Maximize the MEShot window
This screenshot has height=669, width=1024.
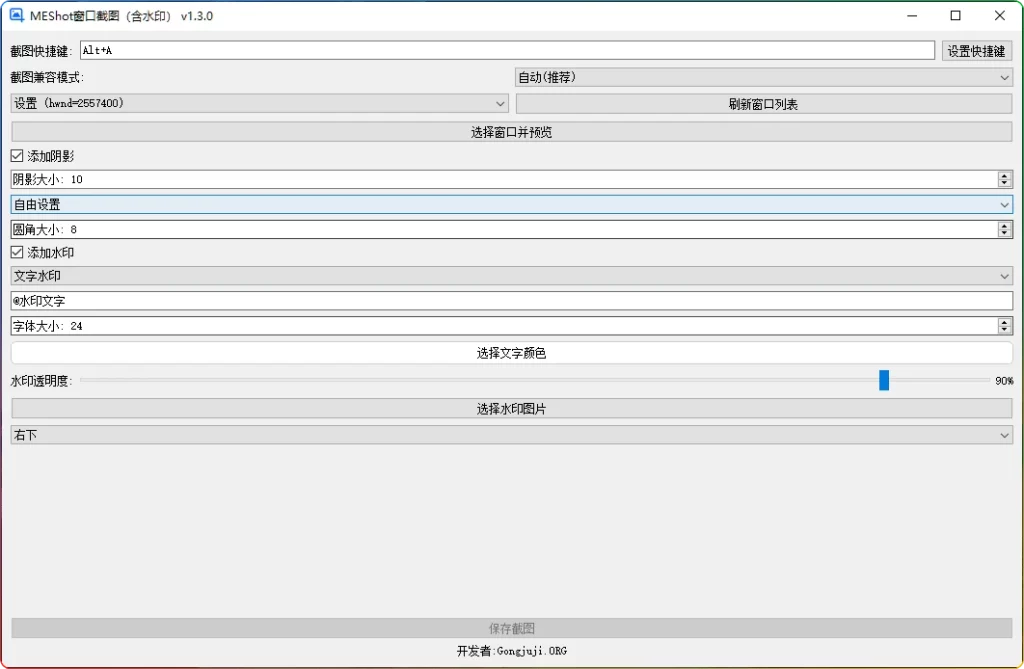click(955, 16)
